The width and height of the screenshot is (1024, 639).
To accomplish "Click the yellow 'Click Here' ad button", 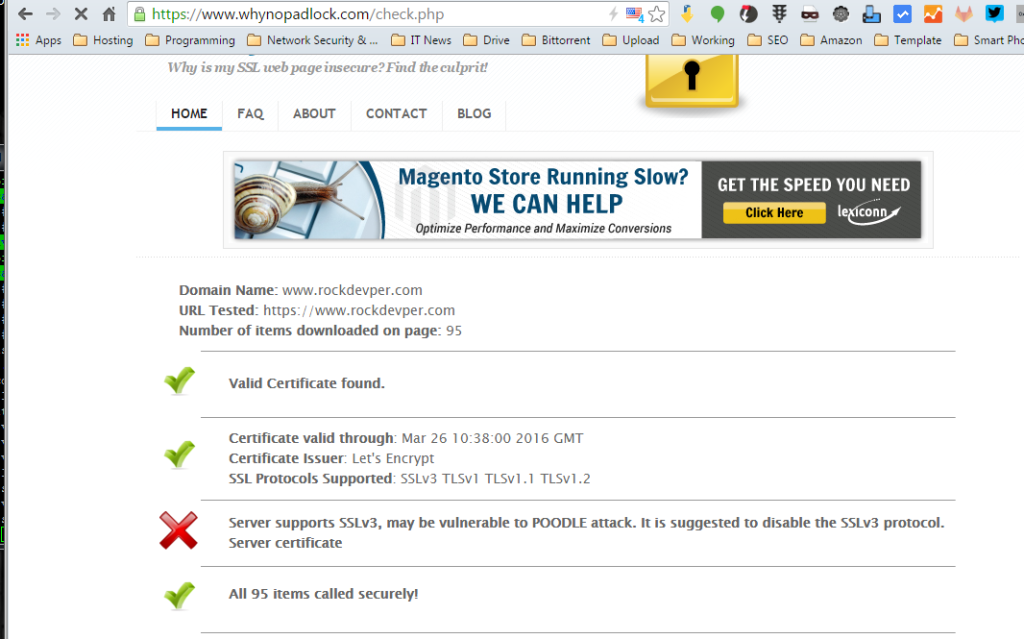I will (x=774, y=212).
